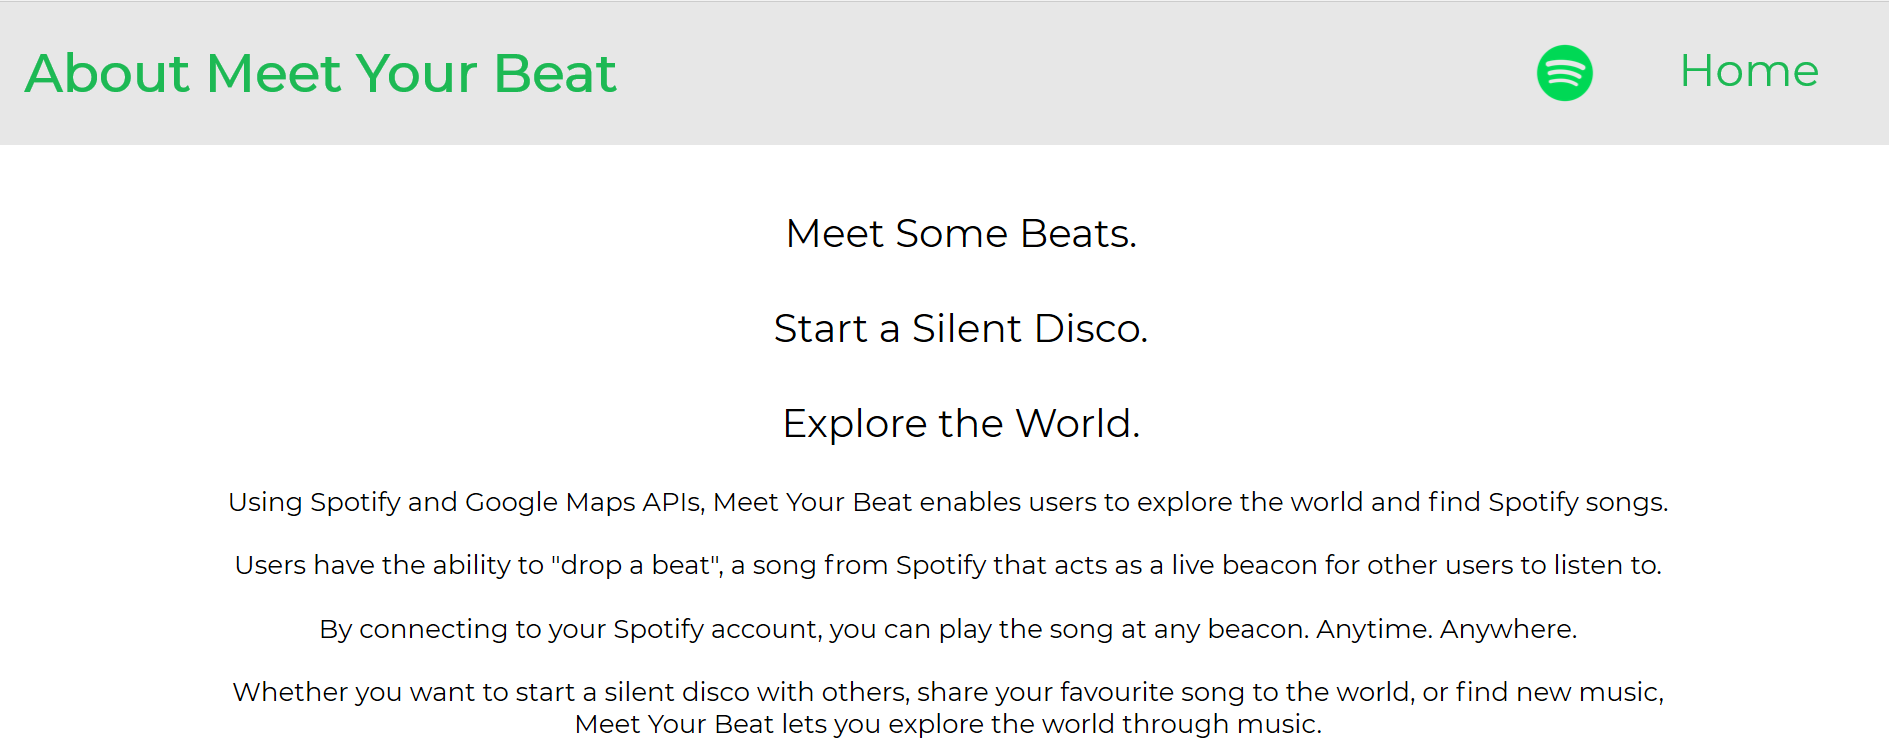1889x751 pixels.
Task: Click the paragraph mentioning Google Maps APIs
Action: pyautogui.click(x=948, y=502)
